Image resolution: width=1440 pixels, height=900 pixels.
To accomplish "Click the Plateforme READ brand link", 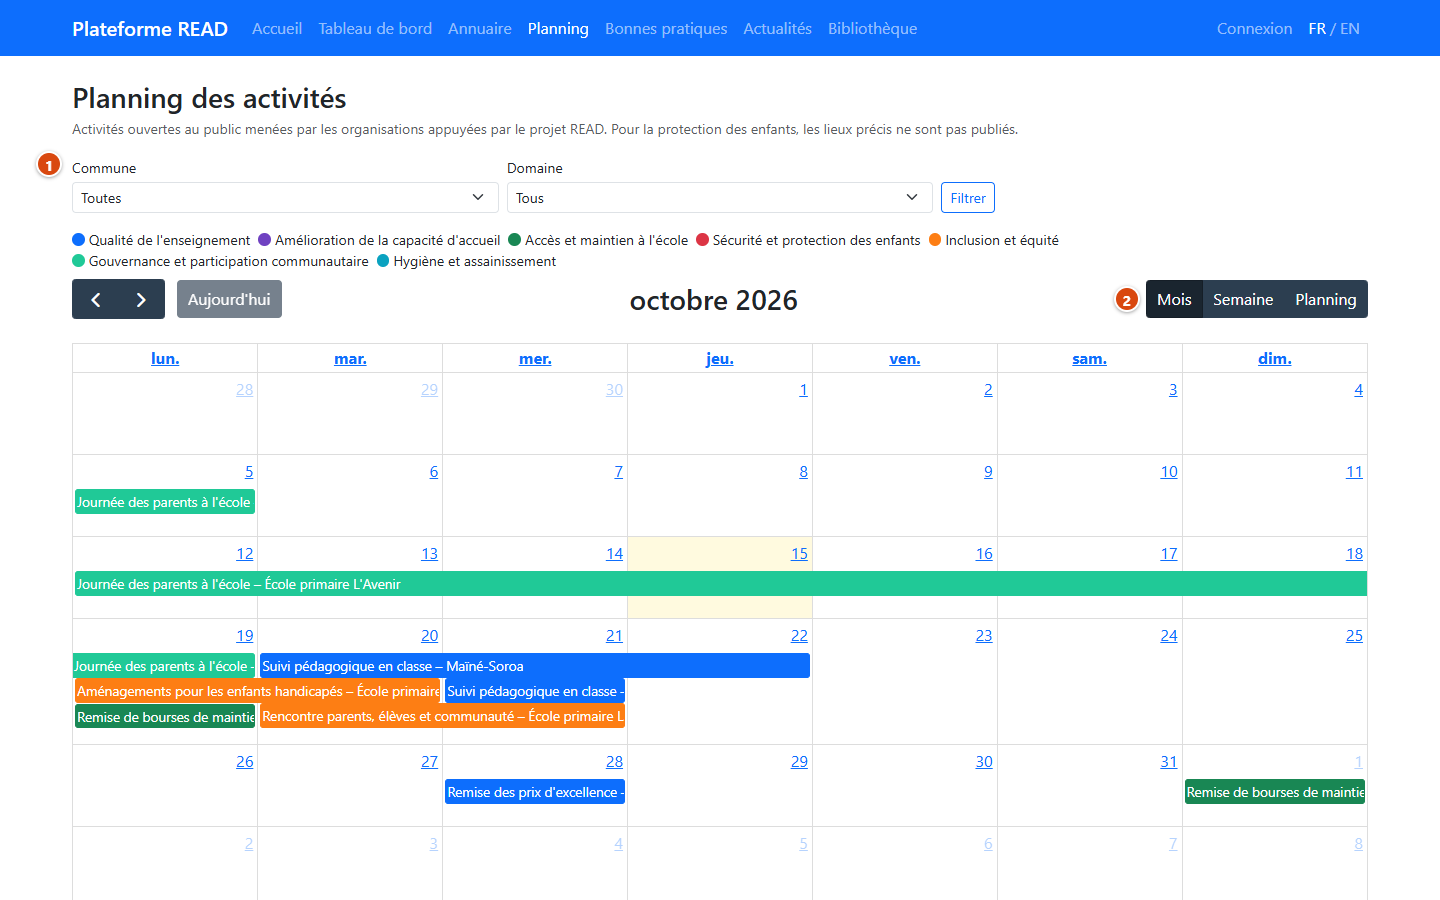I will (x=150, y=28).
